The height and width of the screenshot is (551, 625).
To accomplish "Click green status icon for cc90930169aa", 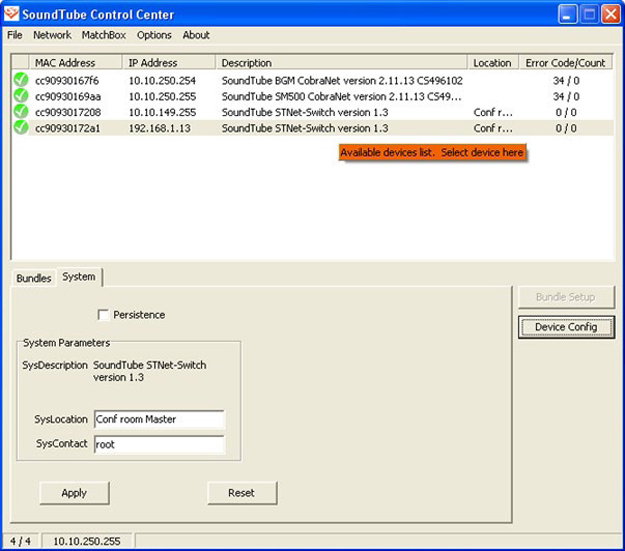I will pos(21,96).
